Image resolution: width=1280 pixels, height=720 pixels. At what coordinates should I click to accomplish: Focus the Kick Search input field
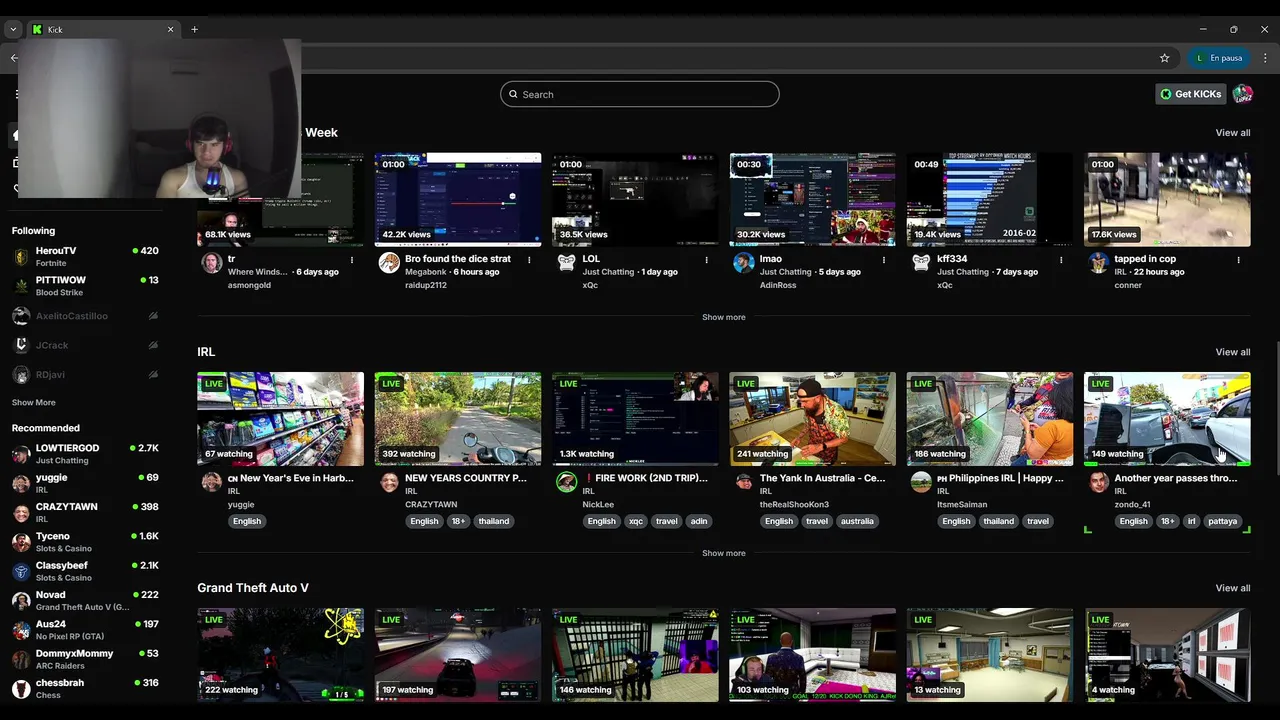click(640, 94)
